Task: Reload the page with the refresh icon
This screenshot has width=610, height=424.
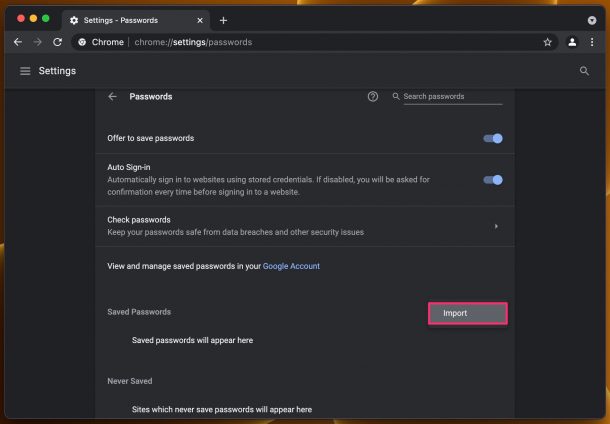Action: [x=58, y=42]
